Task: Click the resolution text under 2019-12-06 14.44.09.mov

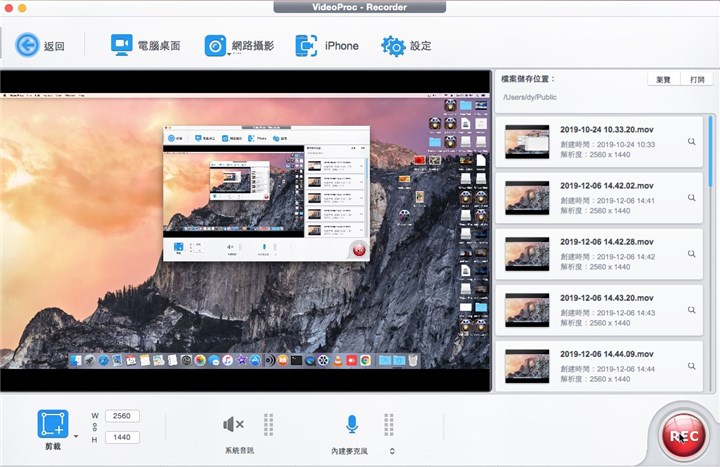Action: [595, 379]
